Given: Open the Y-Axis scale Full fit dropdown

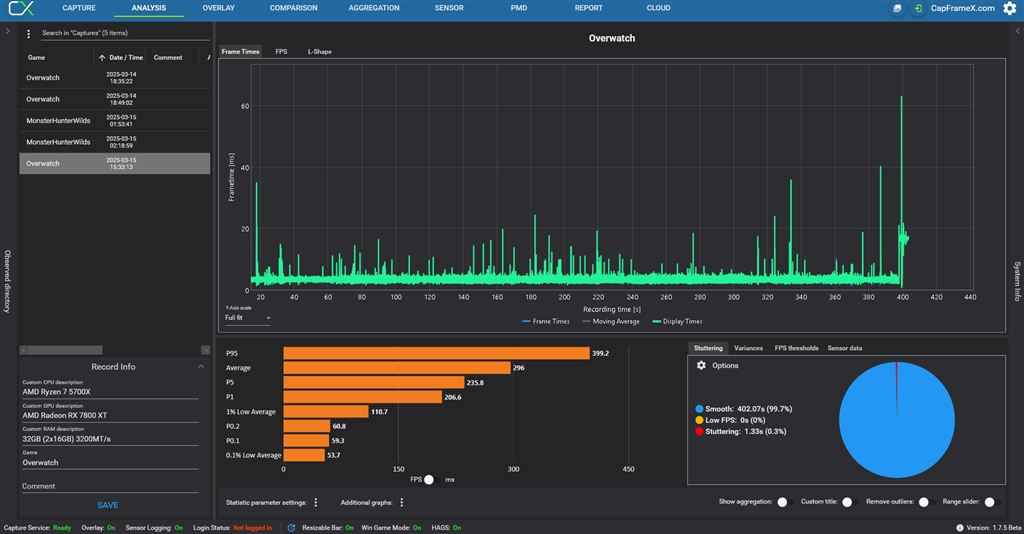Looking at the screenshot, I should click(x=248, y=318).
